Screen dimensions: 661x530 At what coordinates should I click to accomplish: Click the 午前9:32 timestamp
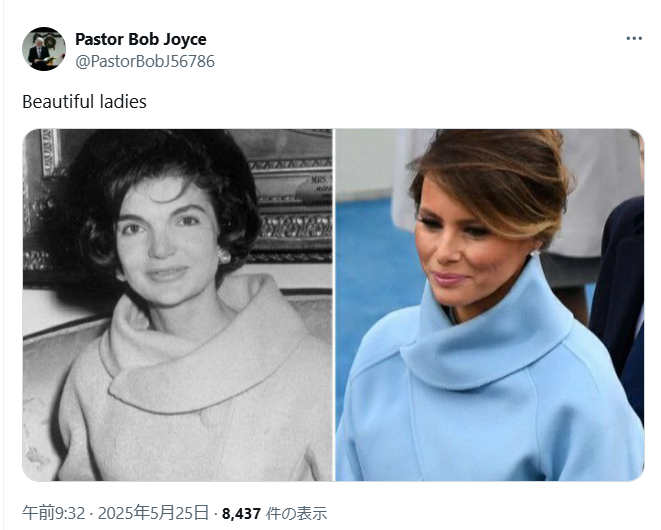pyautogui.click(x=54, y=513)
